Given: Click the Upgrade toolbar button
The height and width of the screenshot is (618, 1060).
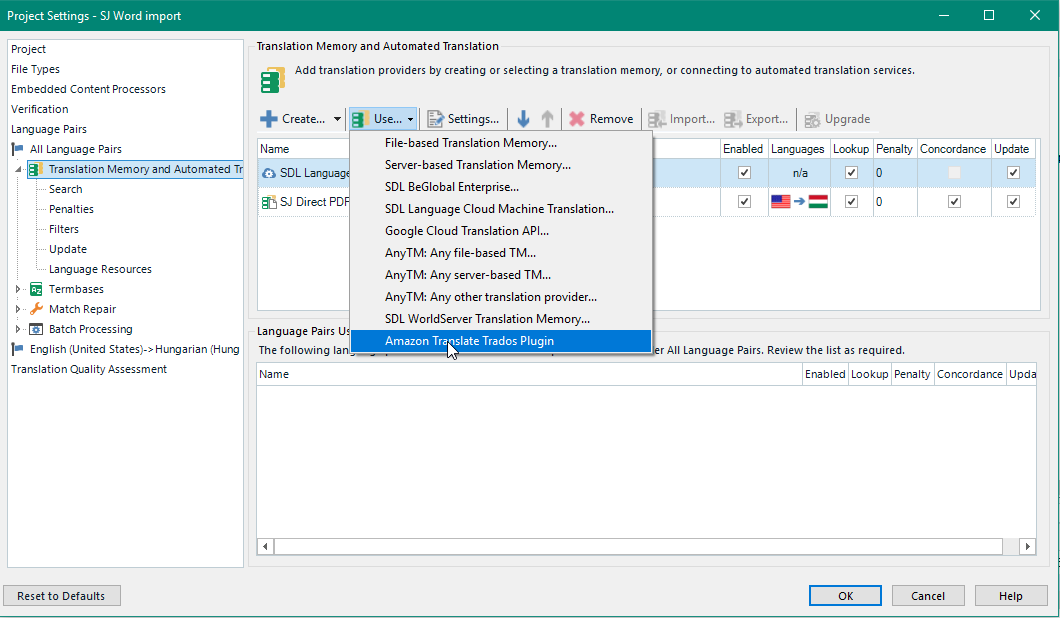Looking at the screenshot, I should 837,119.
